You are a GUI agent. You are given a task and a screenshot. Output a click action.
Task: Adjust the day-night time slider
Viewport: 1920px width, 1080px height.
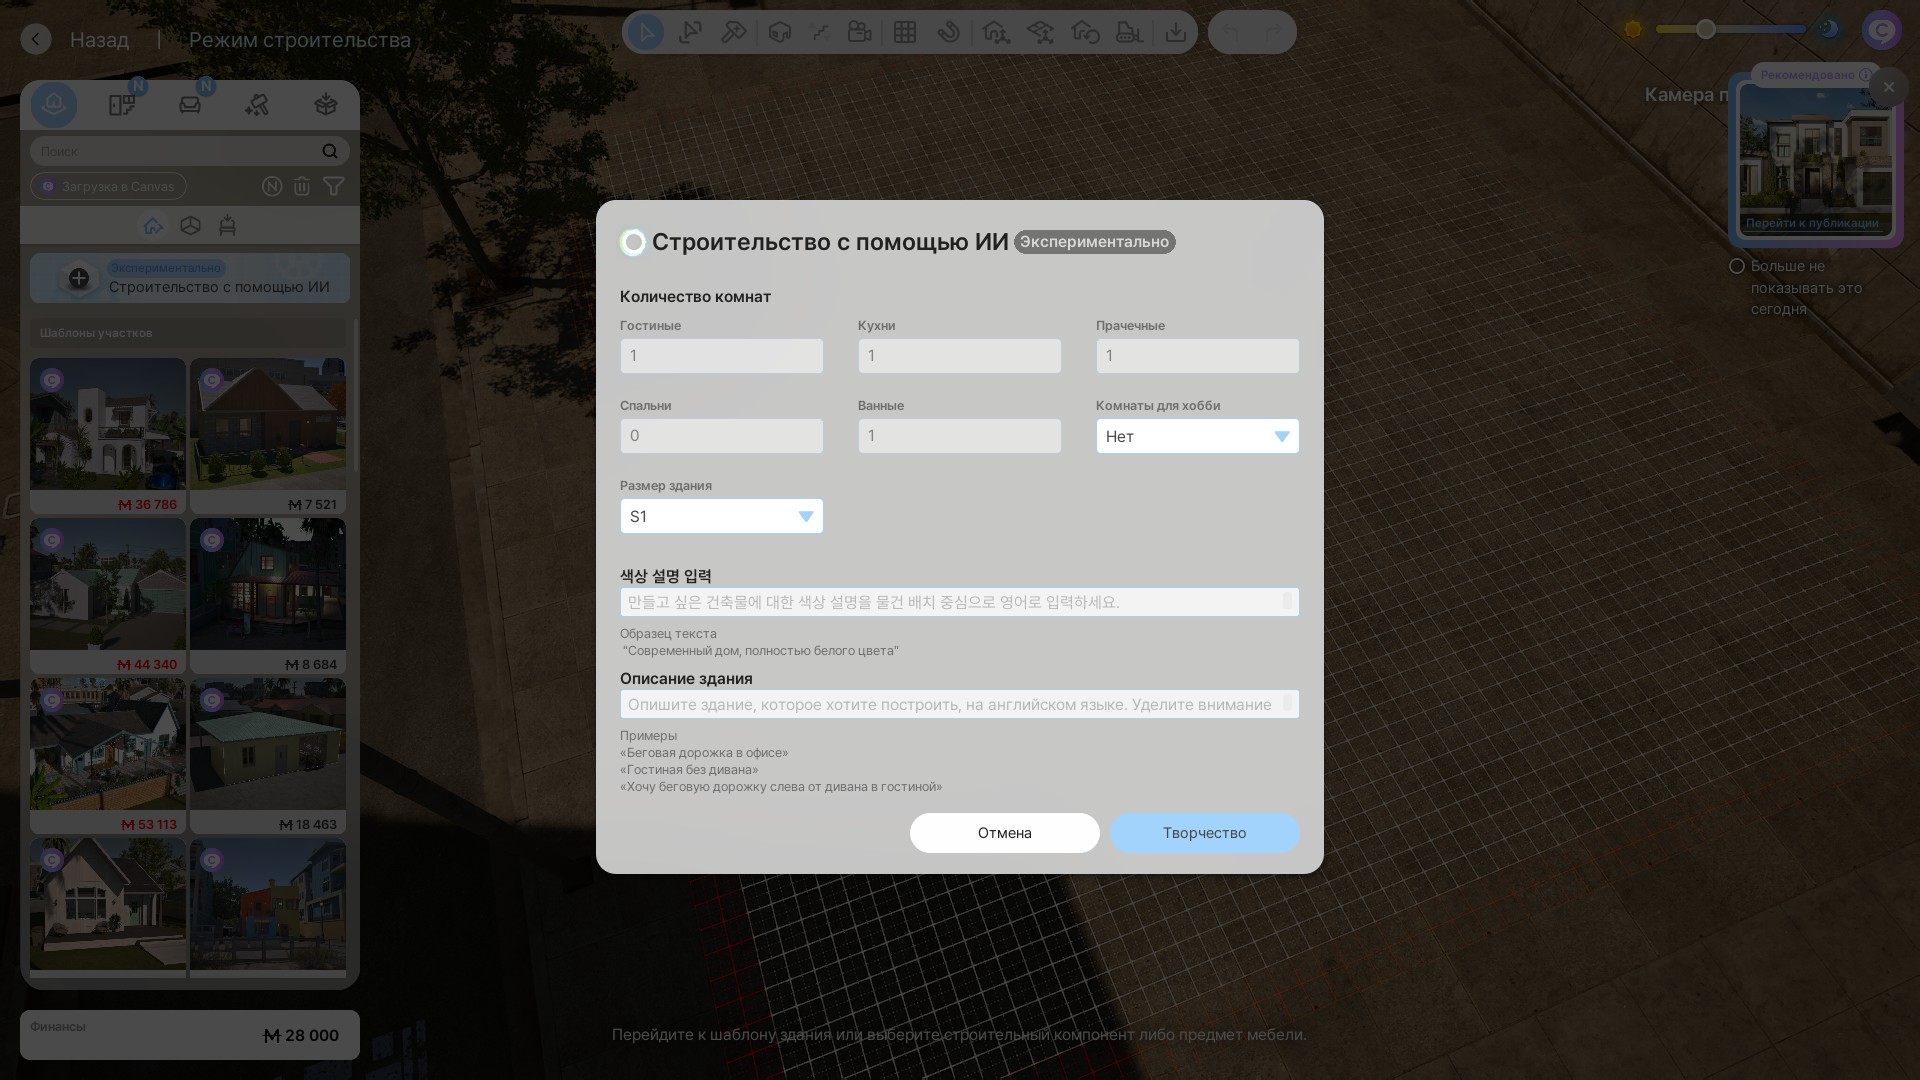1706,30
